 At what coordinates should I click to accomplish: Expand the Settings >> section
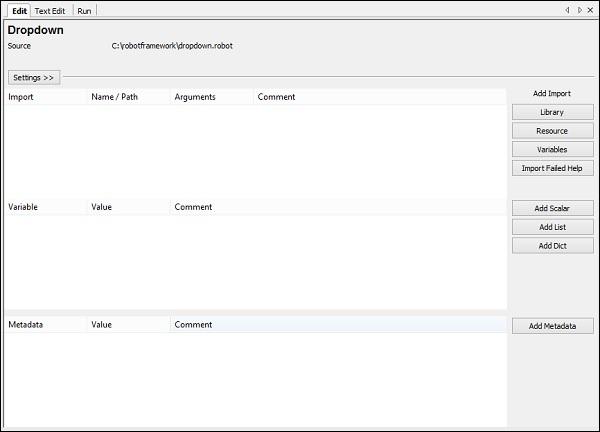tap(34, 78)
